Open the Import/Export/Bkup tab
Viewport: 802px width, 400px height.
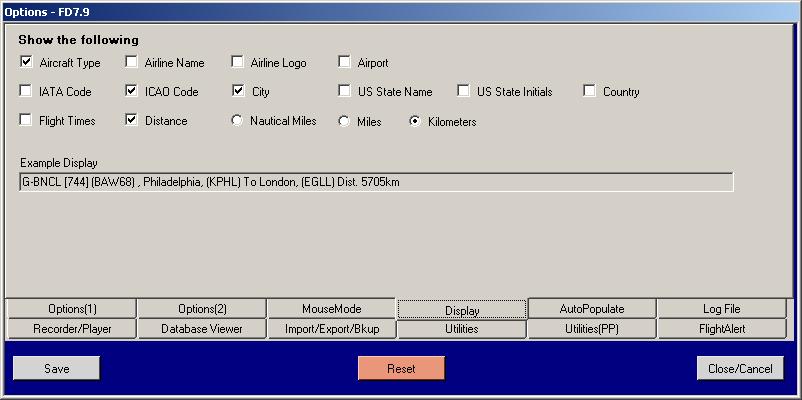(x=332, y=329)
